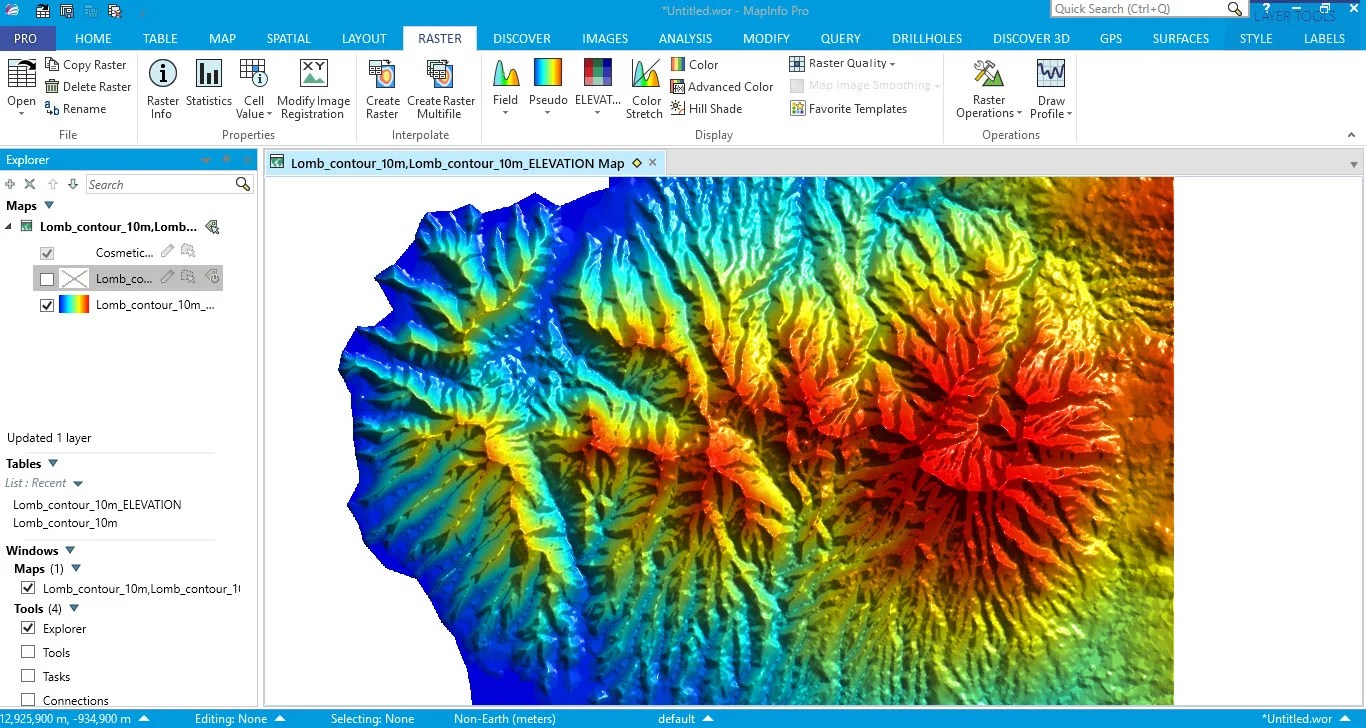
Task: Enable the Lomb_co layer visibility checkbox
Action: click(46, 278)
